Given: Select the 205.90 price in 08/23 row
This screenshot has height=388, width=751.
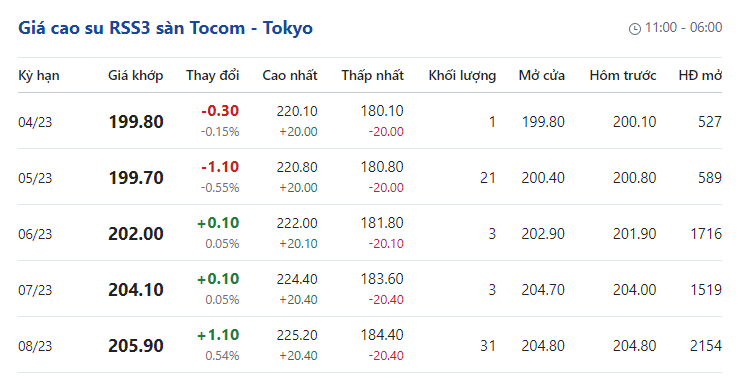Looking at the screenshot, I should (136, 346).
